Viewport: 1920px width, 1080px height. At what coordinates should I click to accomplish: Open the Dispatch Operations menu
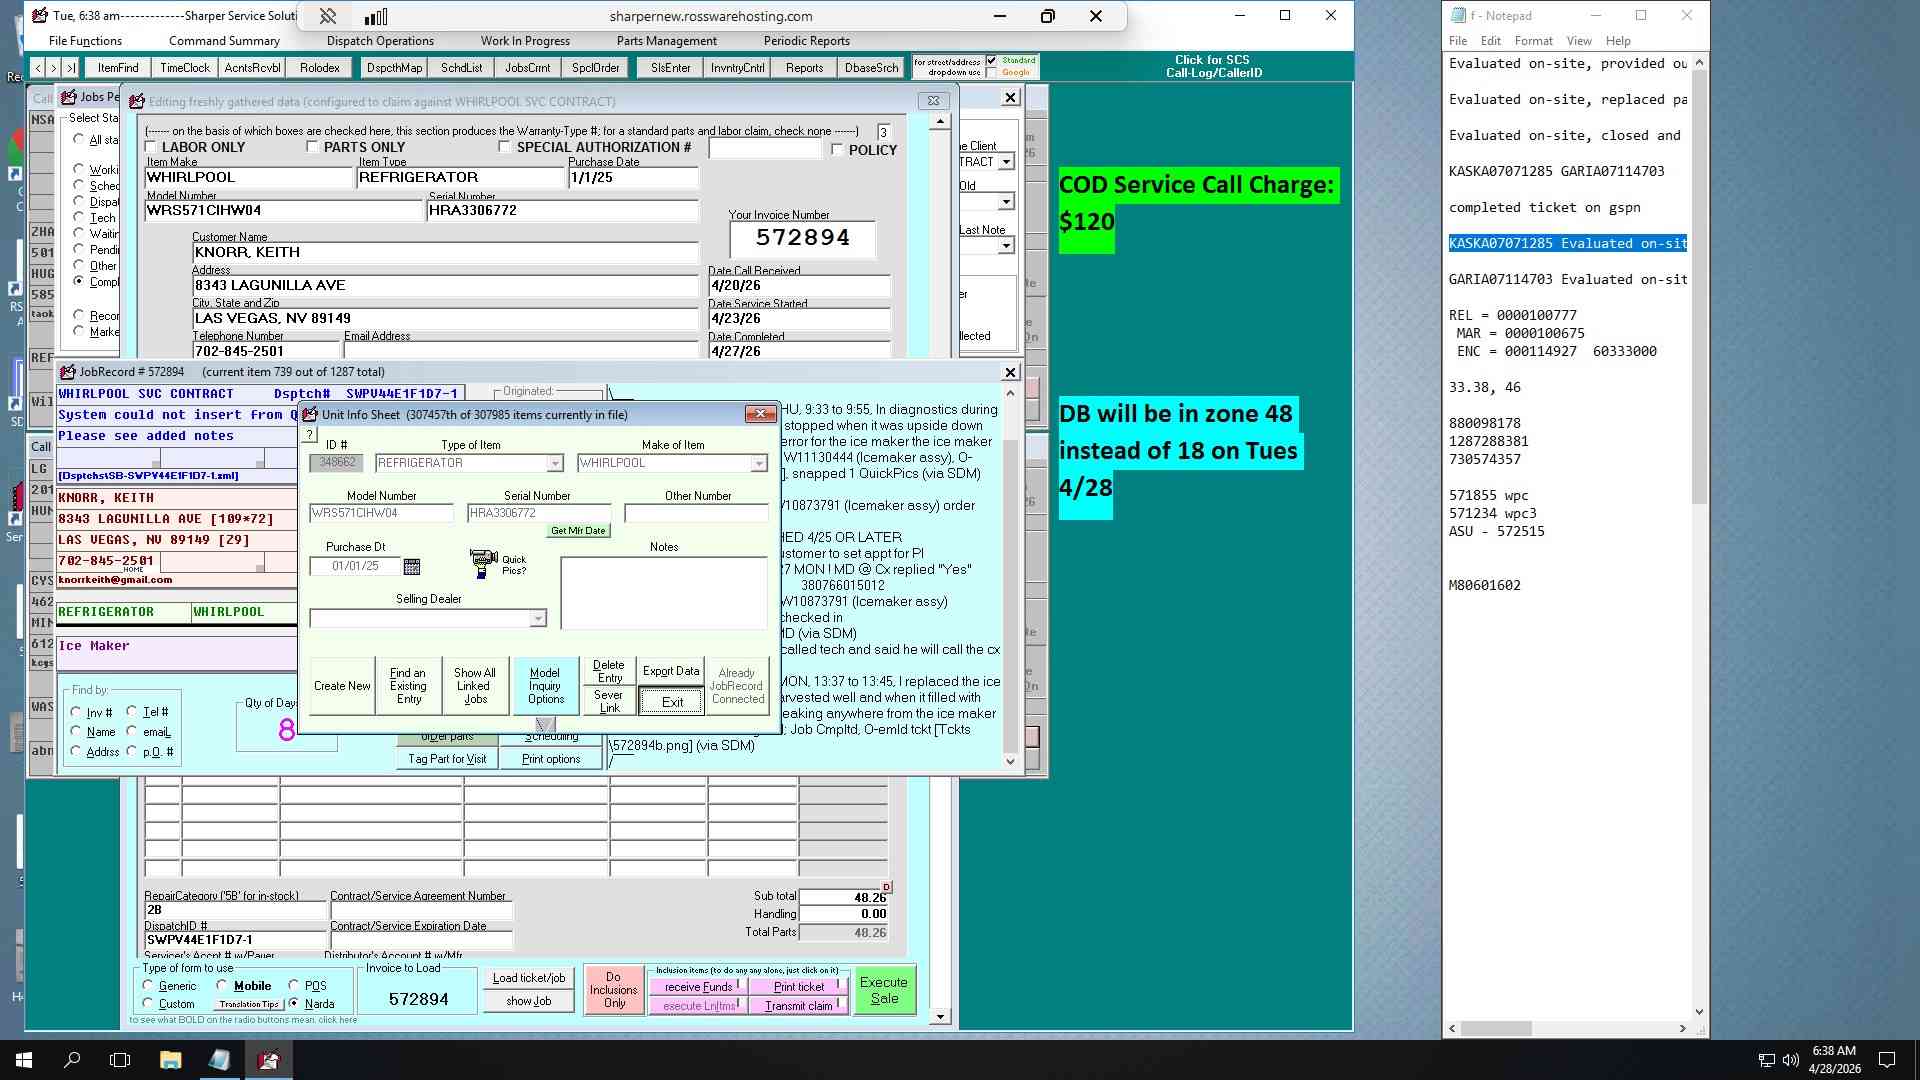pos(380,41)
